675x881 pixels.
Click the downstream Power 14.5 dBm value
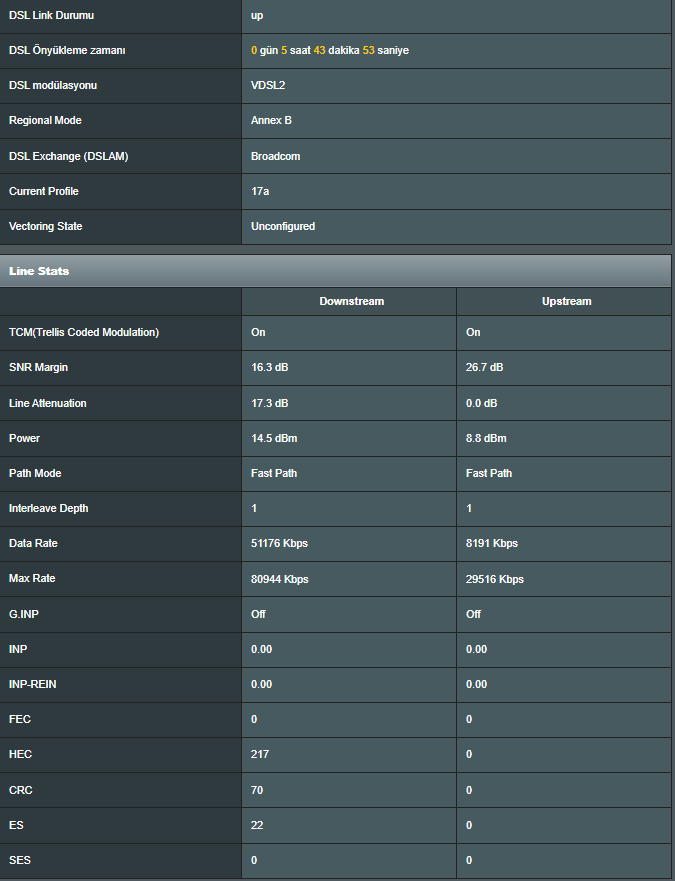(273, 438)
